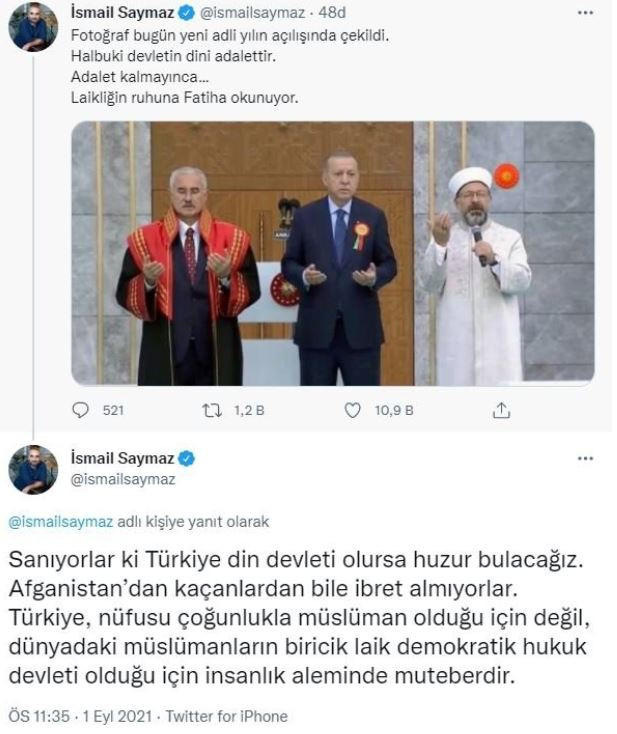Screen dimensions: 617x734
Task: Open the share icon under the photo
Action: [501, 410]
